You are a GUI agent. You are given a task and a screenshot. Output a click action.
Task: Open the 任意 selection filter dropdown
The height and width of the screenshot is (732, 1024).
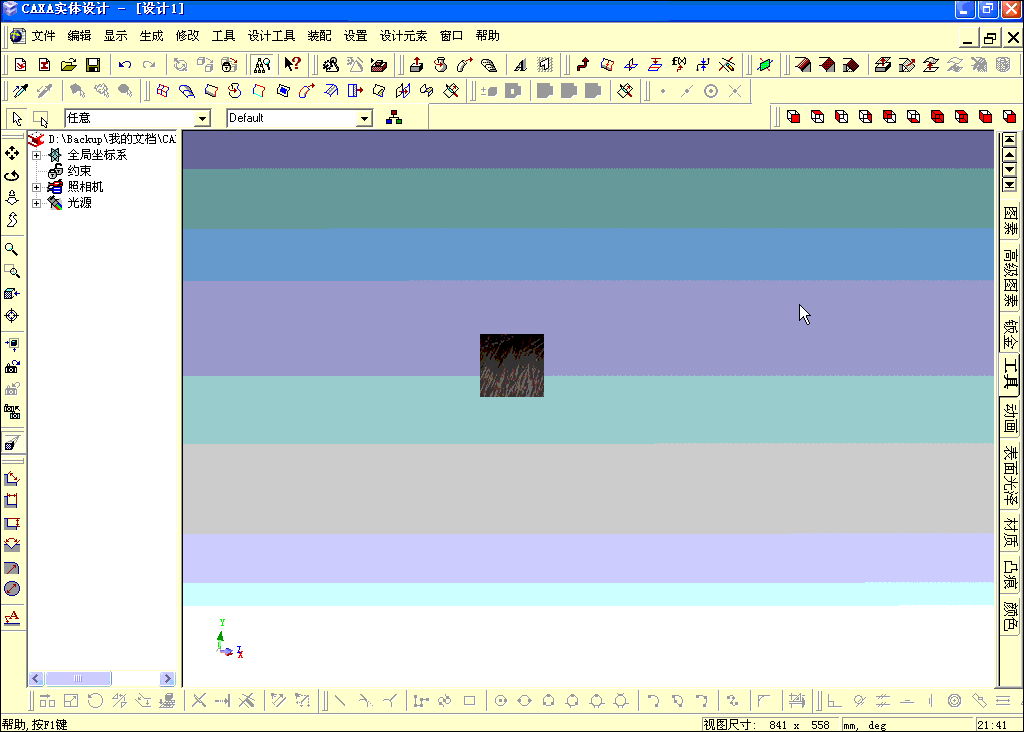tap(202, 118)
